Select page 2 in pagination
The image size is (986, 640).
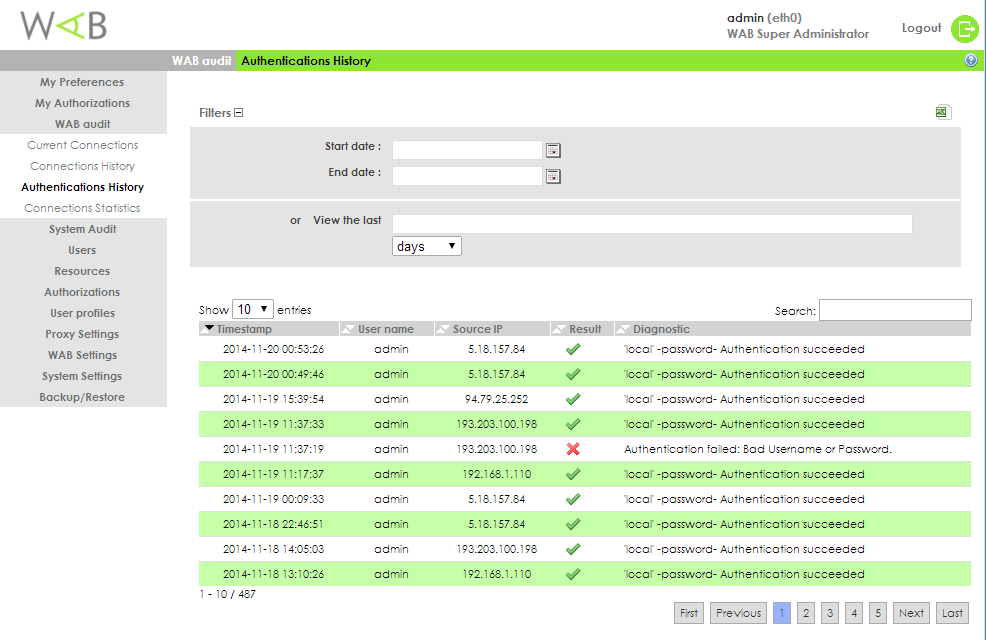click(806, 613)
